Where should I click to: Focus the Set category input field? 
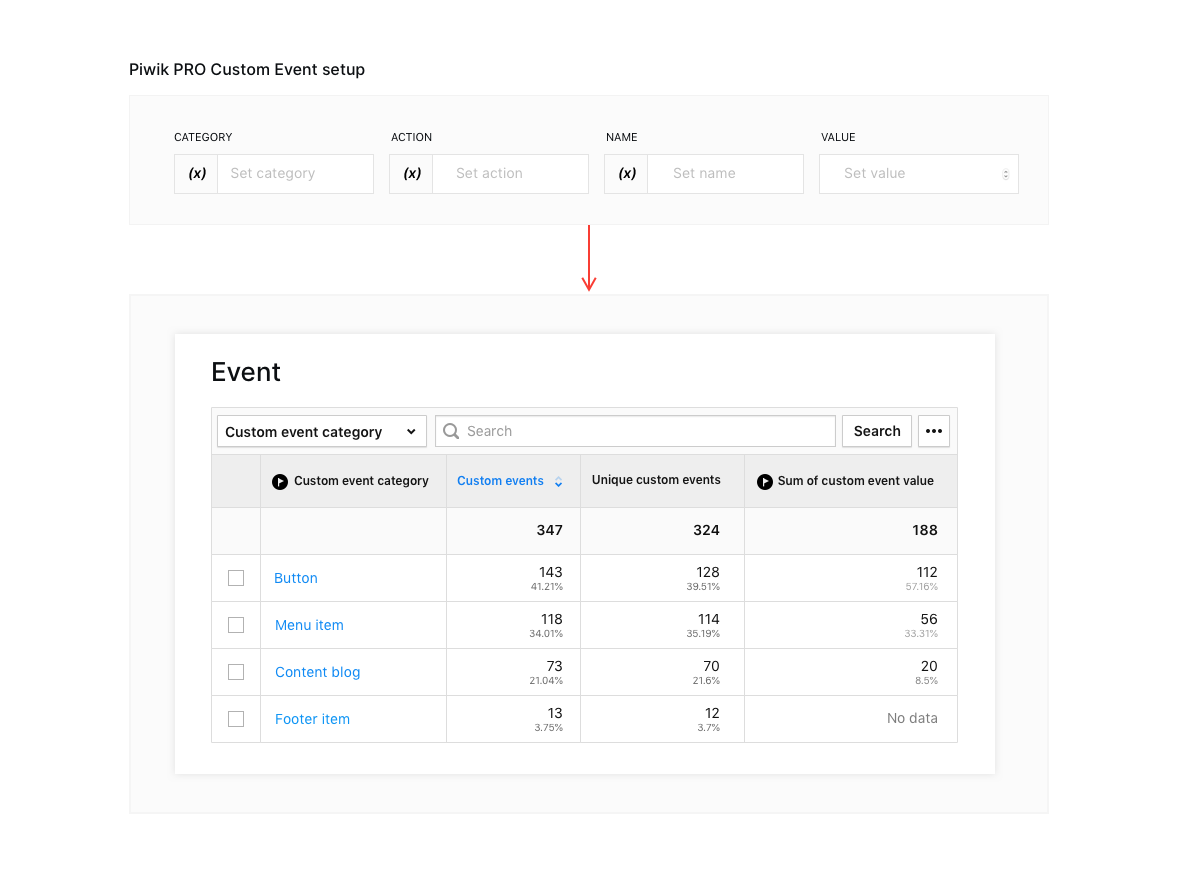295,173
